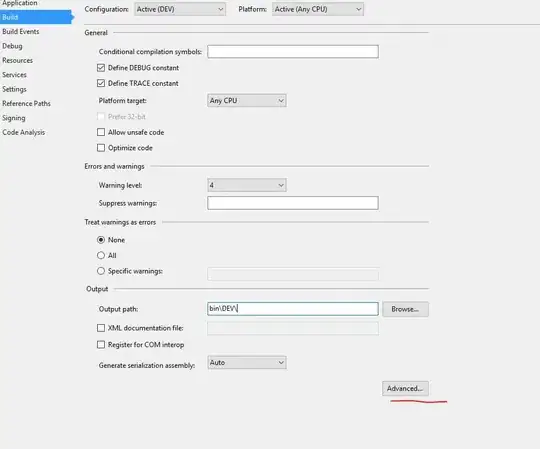The height and width of the screenshot is (449, 540).
Task: Switch to the Settings tab
Action: click(x=14, y=90)
